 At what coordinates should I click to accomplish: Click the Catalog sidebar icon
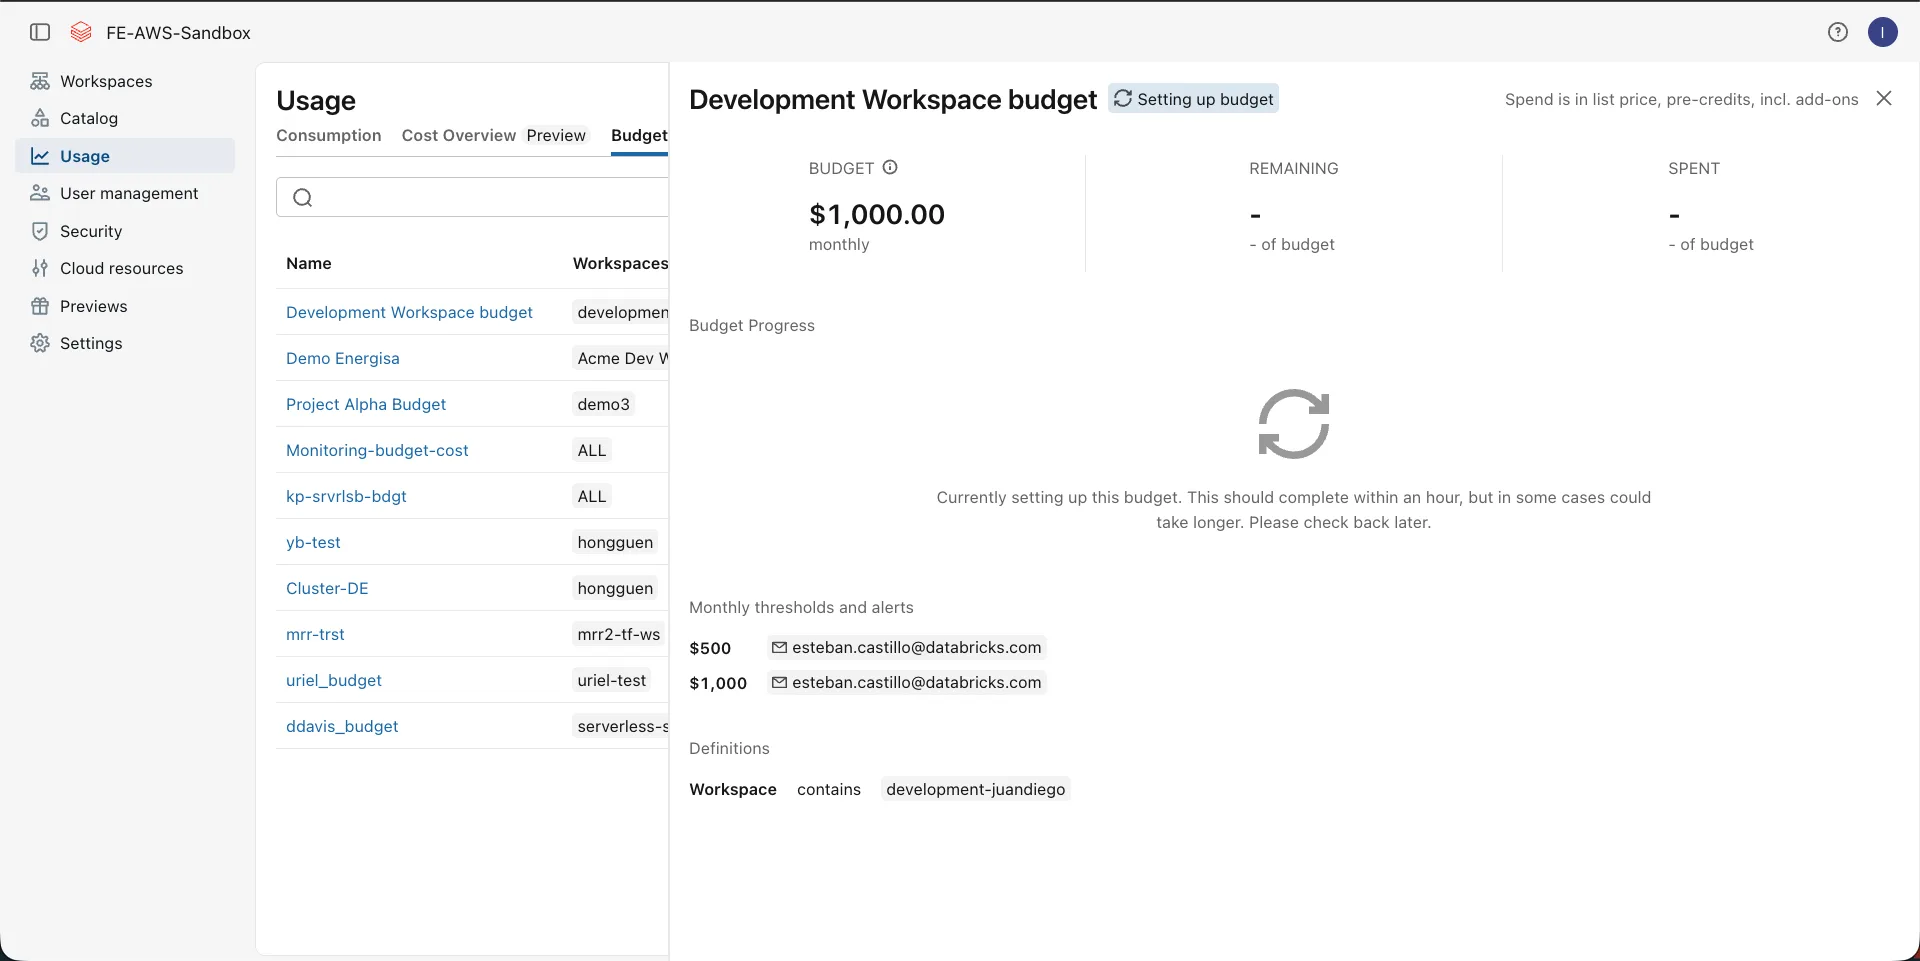(x=40, y=118)
